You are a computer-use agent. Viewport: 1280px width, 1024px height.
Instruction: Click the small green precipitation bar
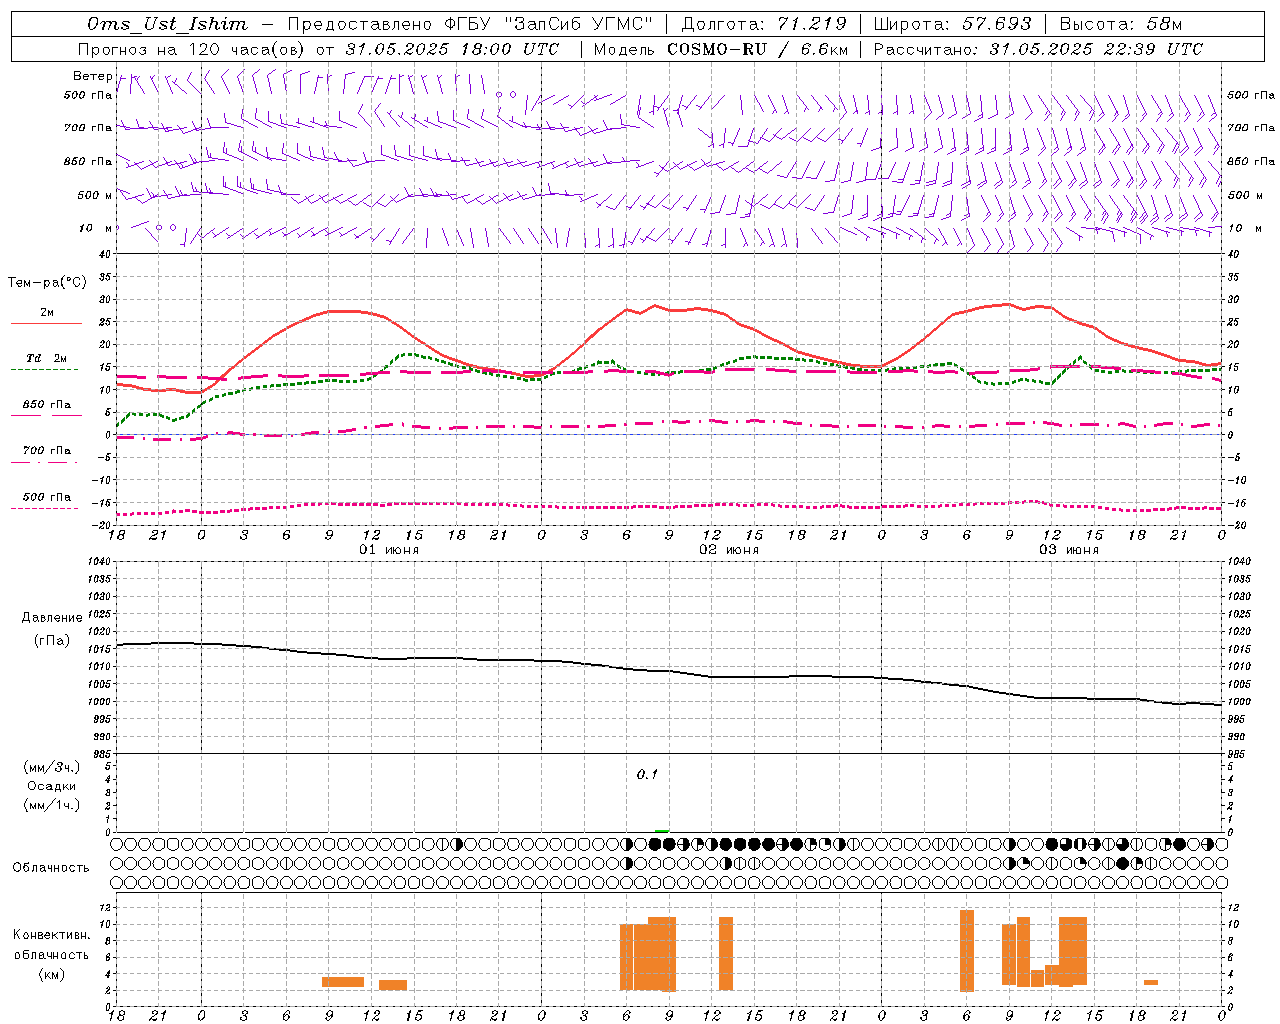click(662, 830)
